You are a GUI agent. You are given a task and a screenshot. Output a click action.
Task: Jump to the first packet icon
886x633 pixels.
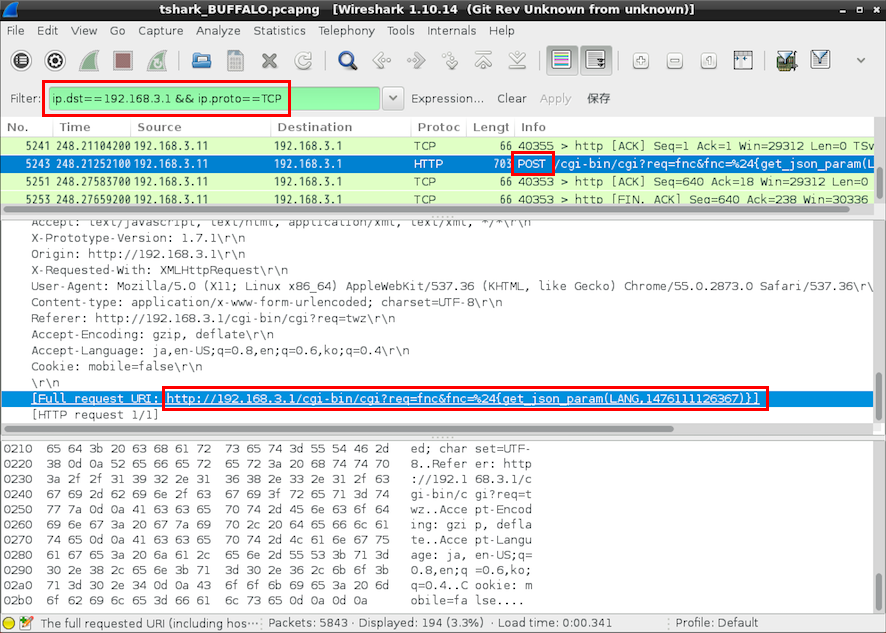483,60
